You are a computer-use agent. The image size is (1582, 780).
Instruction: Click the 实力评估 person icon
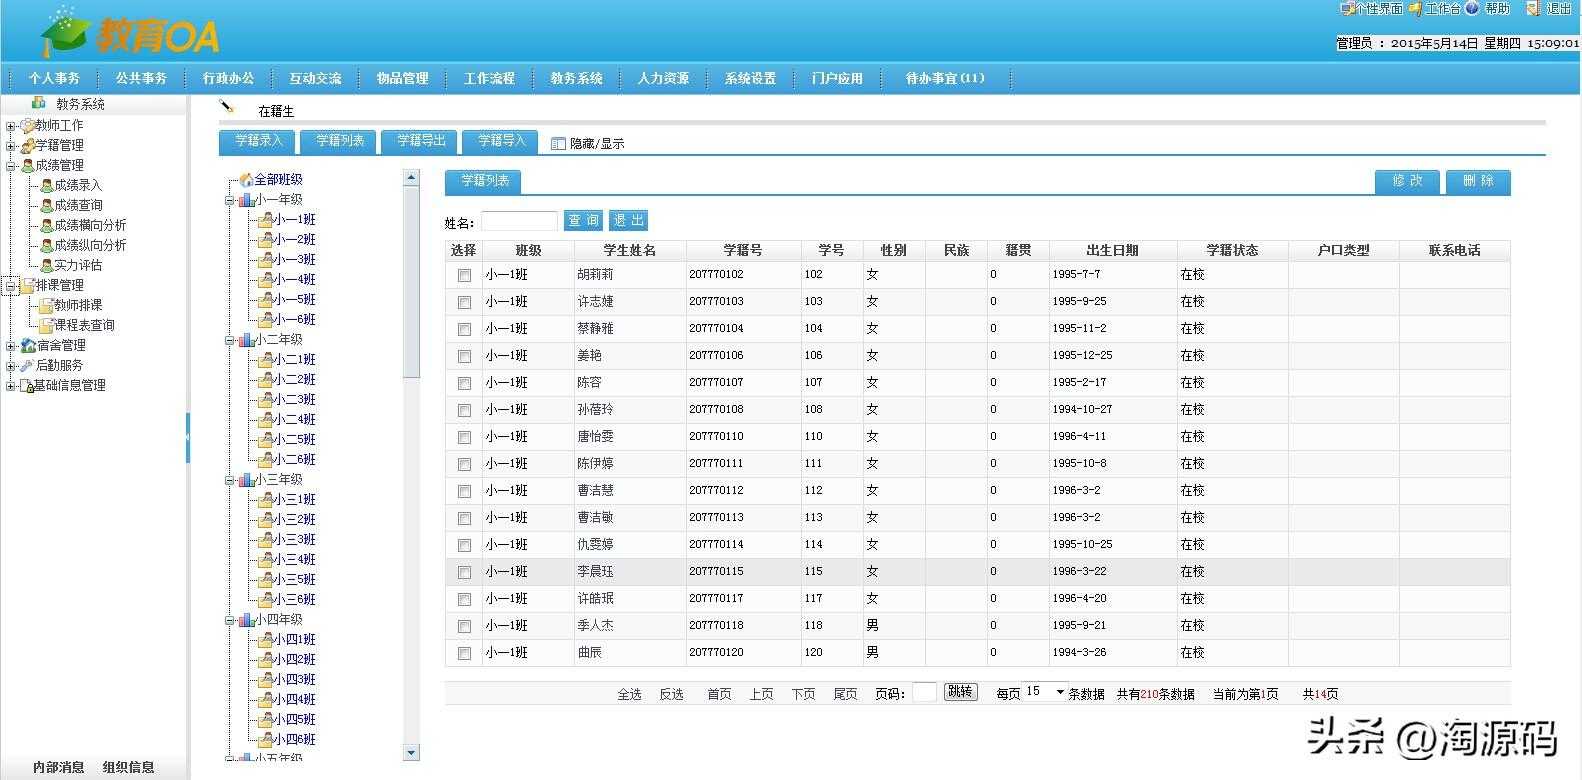click(46, 265)
